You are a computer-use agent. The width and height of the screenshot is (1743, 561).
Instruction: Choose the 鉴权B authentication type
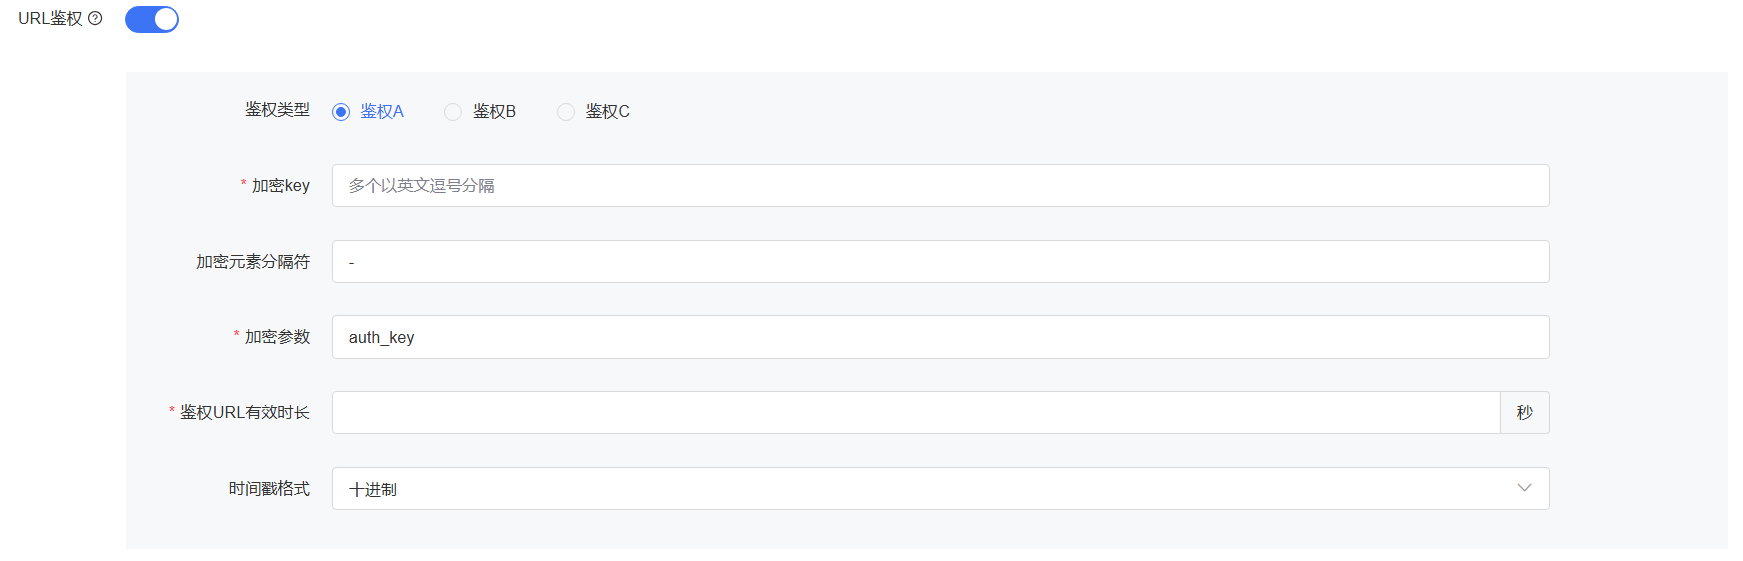pyautogui.click(x=453, y=112)
